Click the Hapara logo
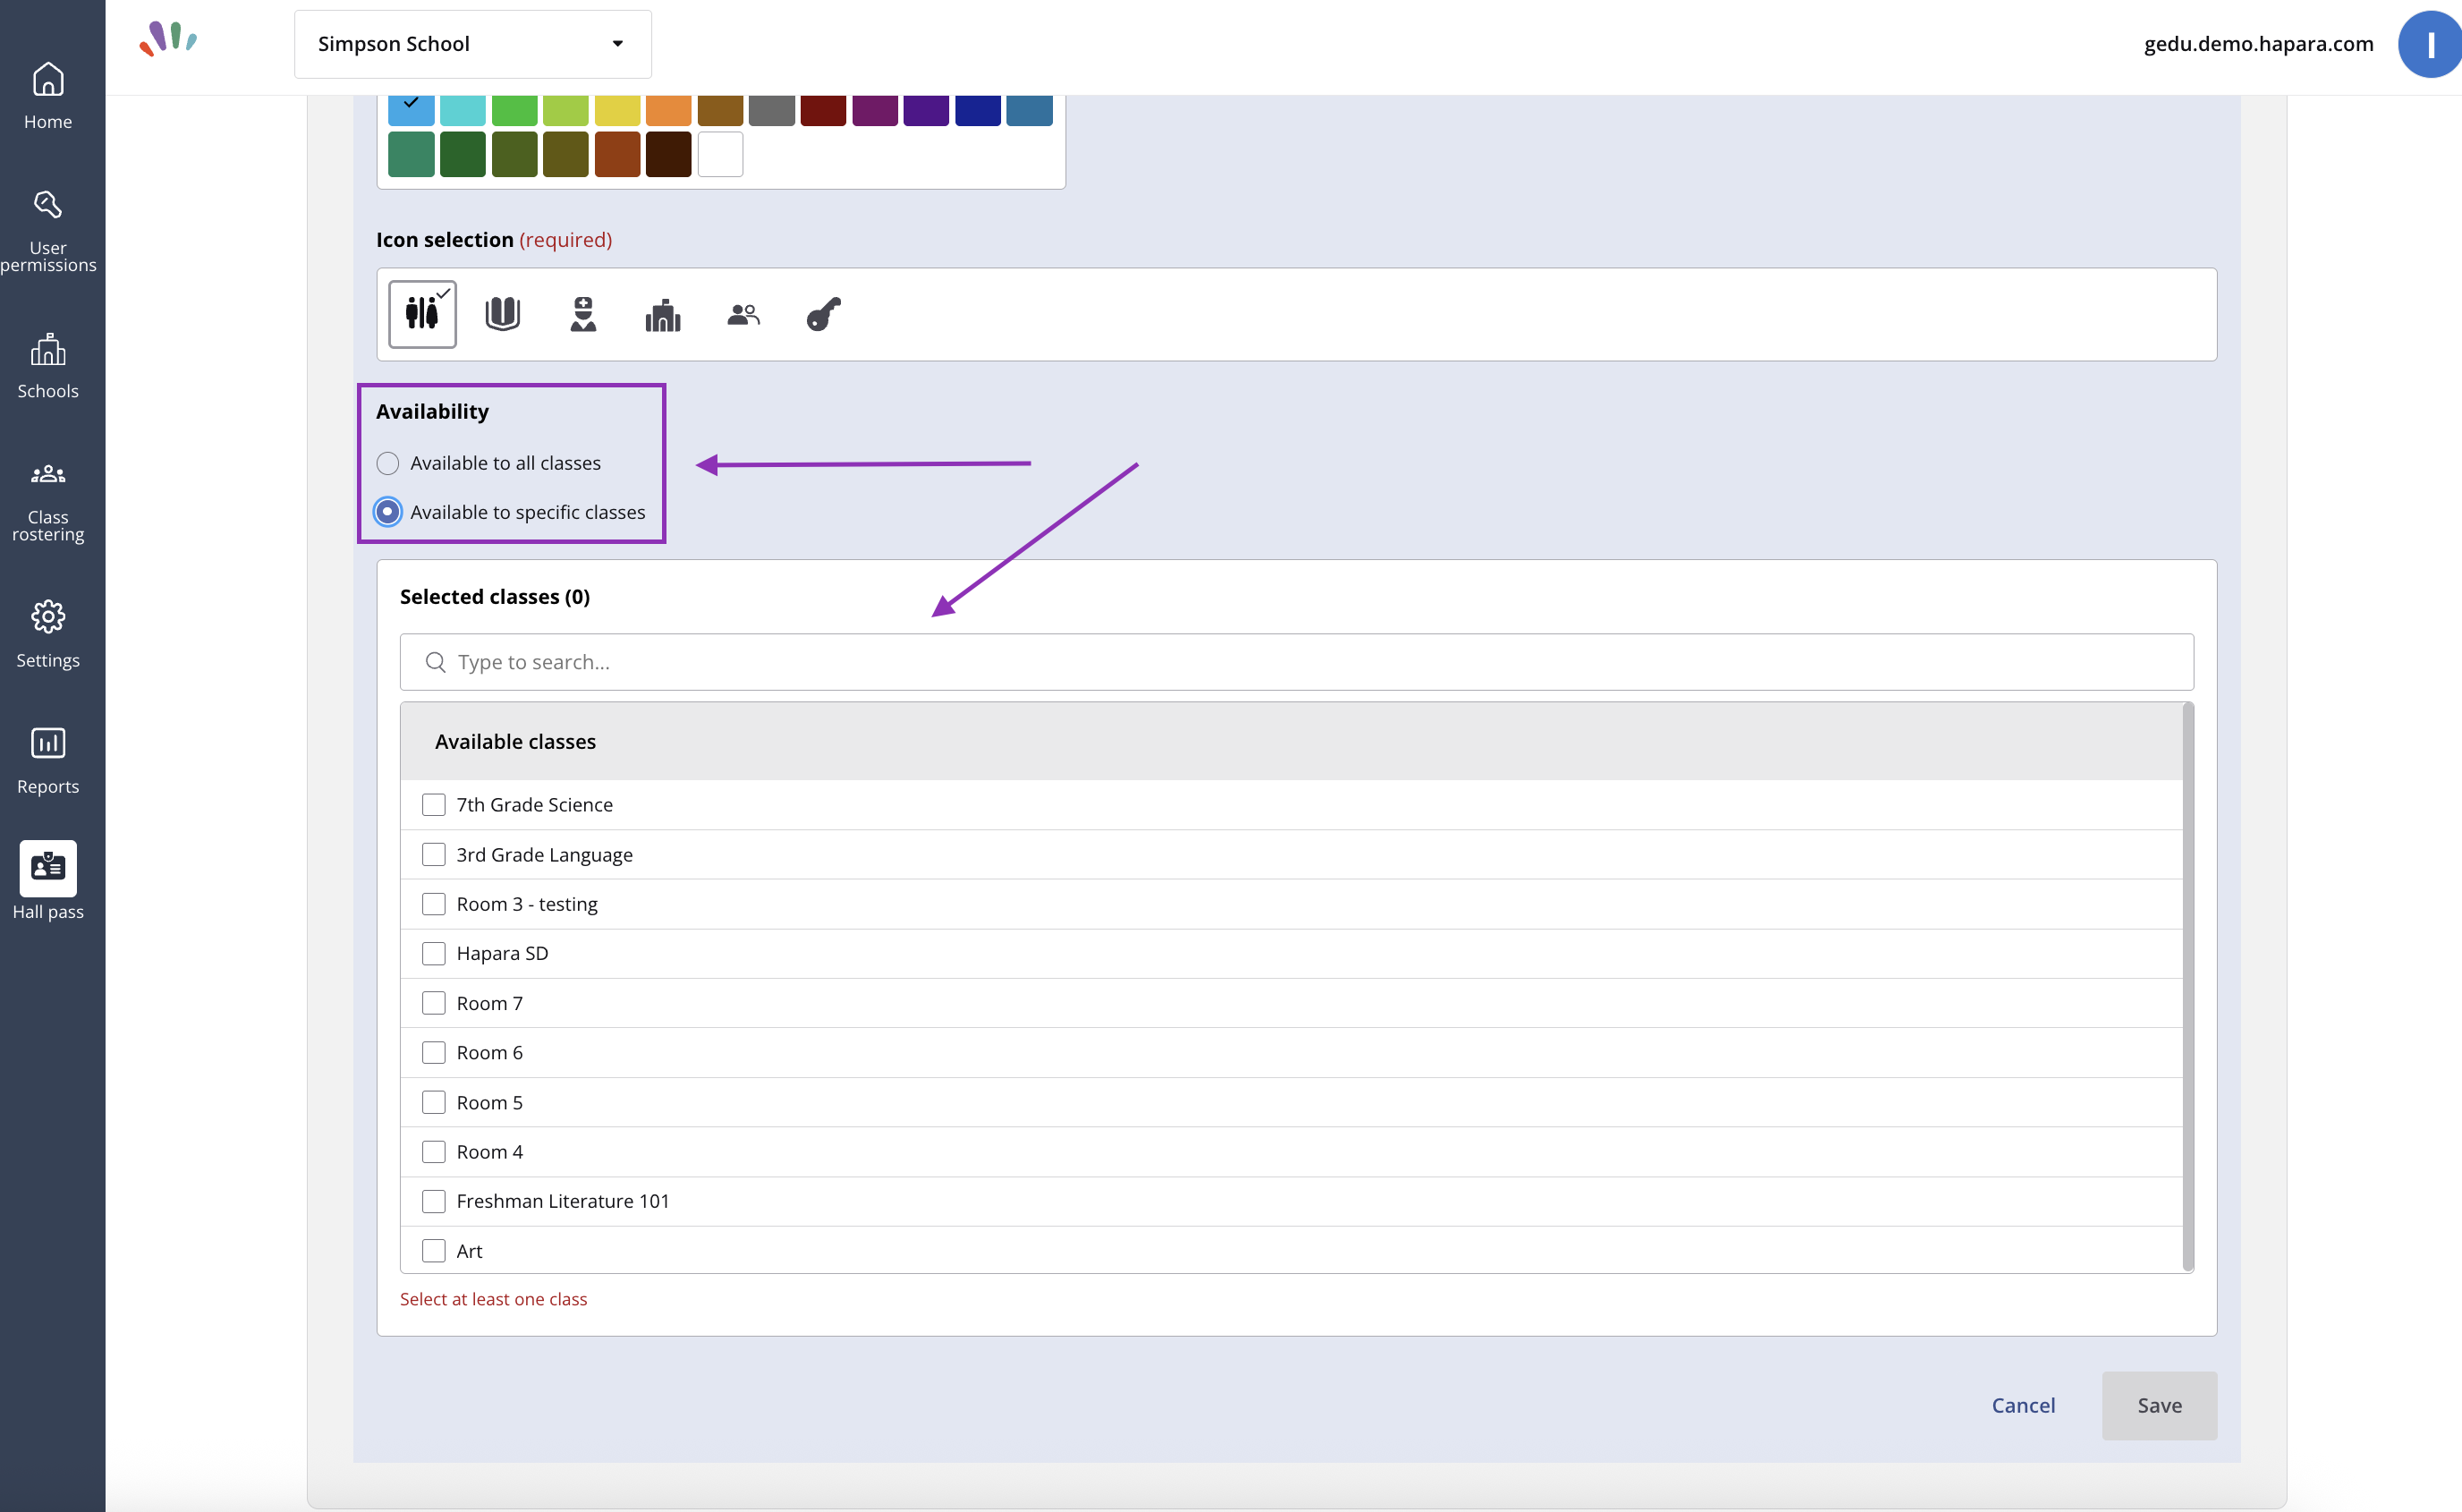 click(x=168, y=39)
